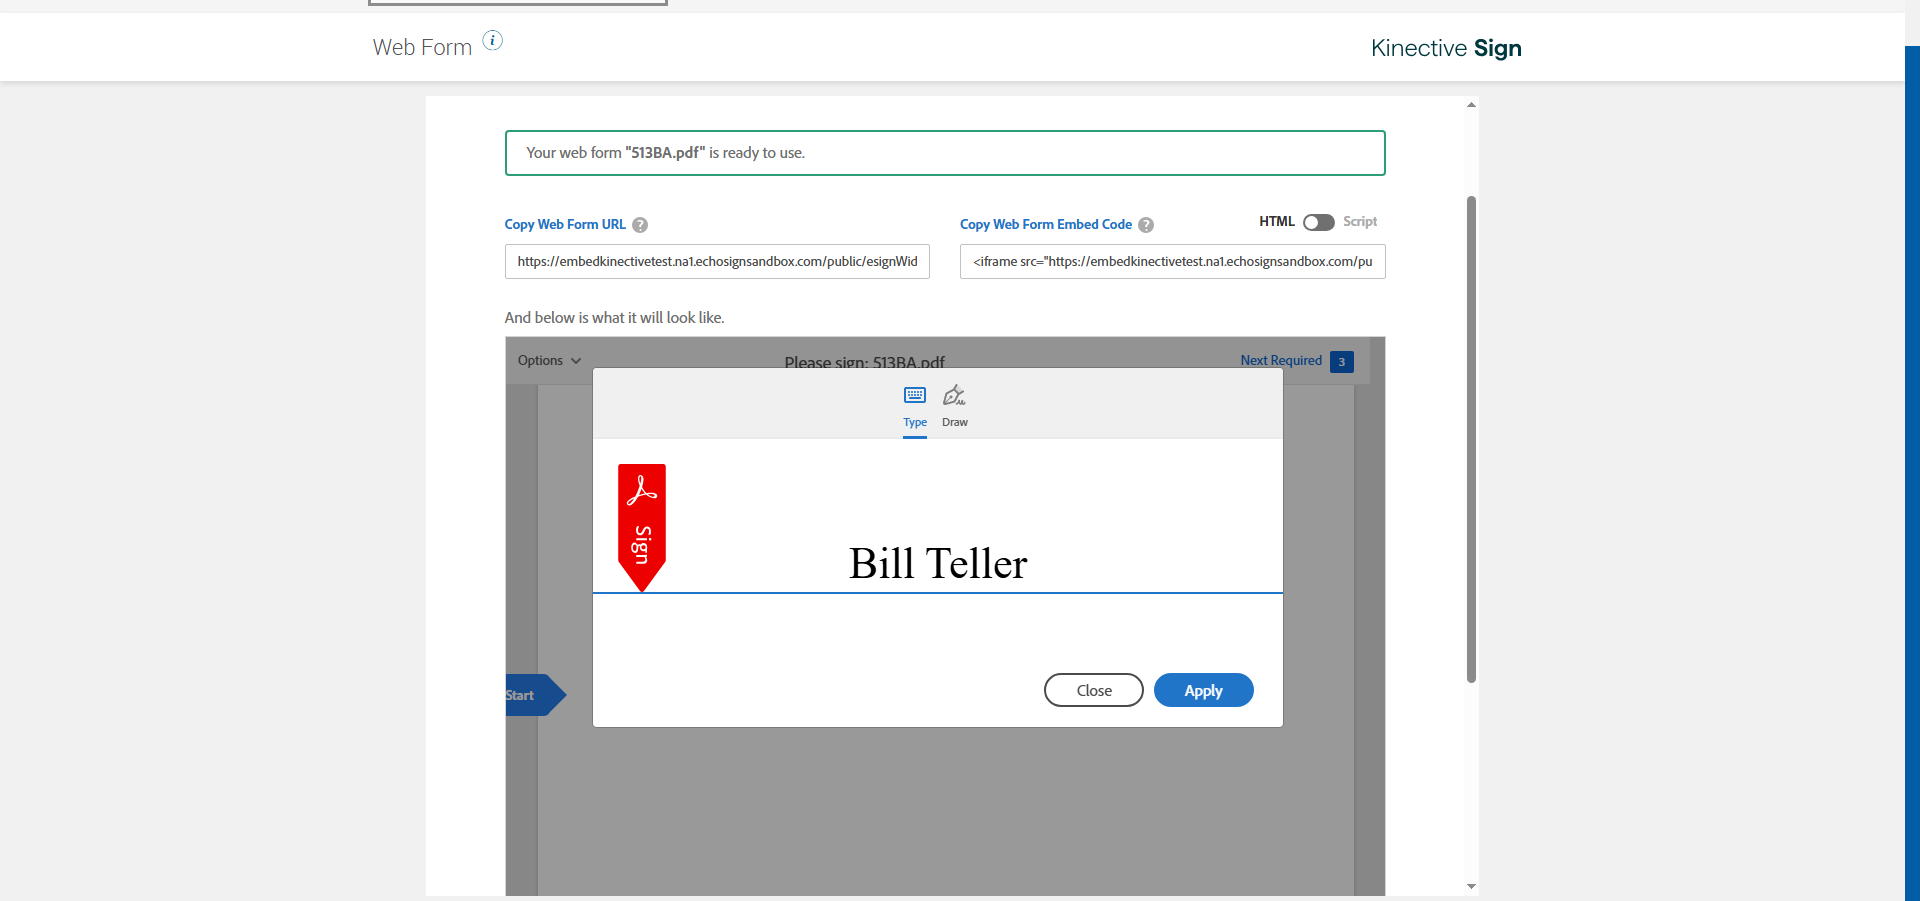
Task: Click the Copy Web Form URL link
Action: tap(565, 225)
